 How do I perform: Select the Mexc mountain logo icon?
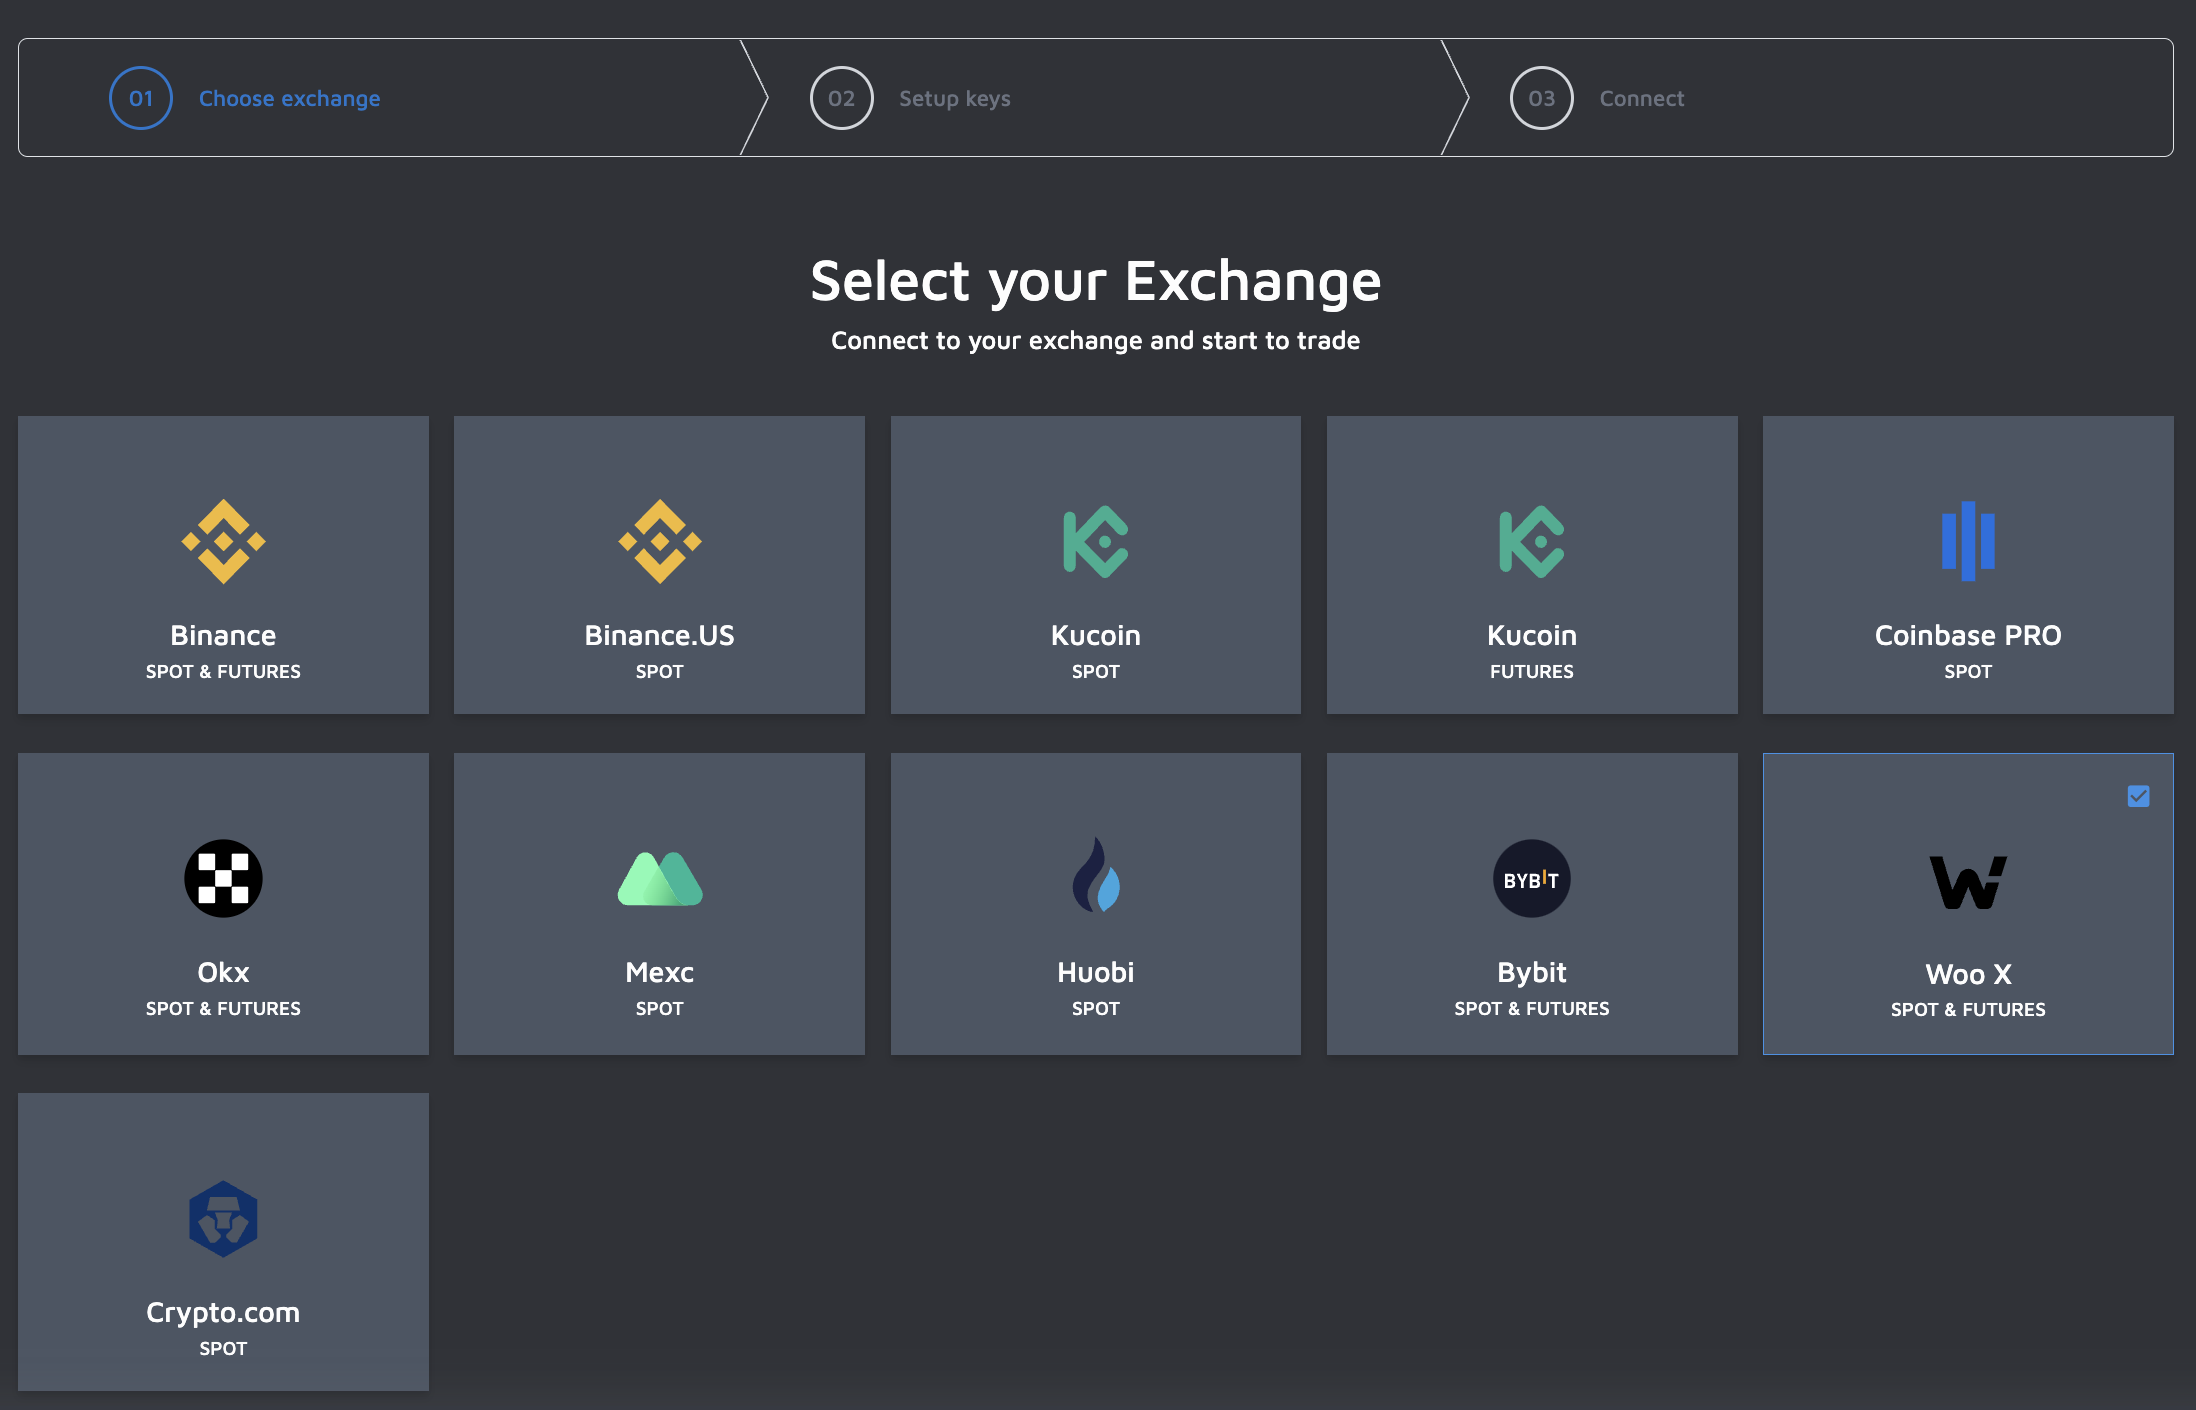(659, 878)
